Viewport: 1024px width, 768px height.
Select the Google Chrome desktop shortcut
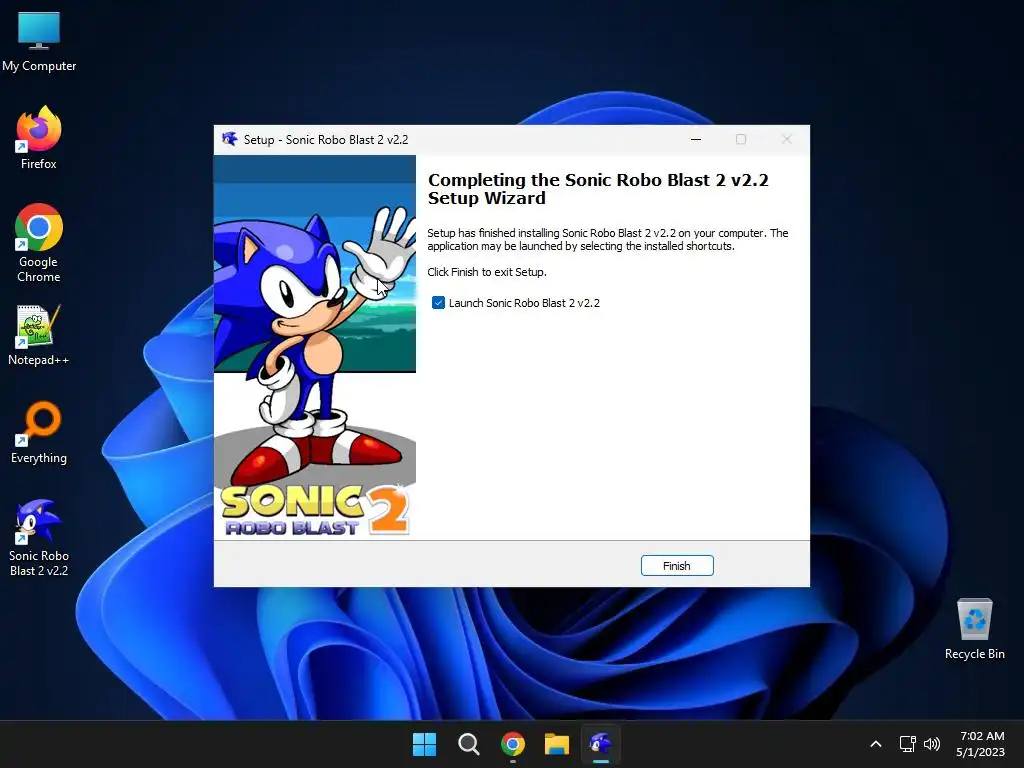[39, 243]
